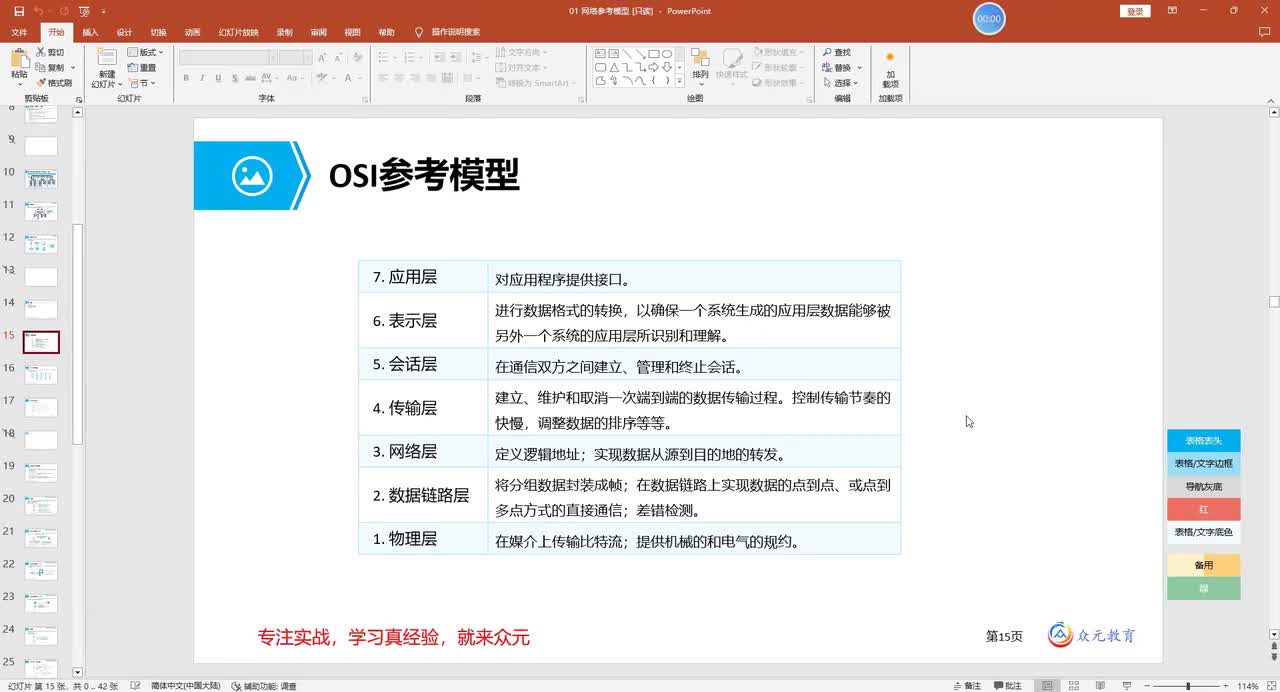Click the 备注 (Notes) status bar button
Viewport: 1280px width, 692px height.
click(x=967, y=686)
